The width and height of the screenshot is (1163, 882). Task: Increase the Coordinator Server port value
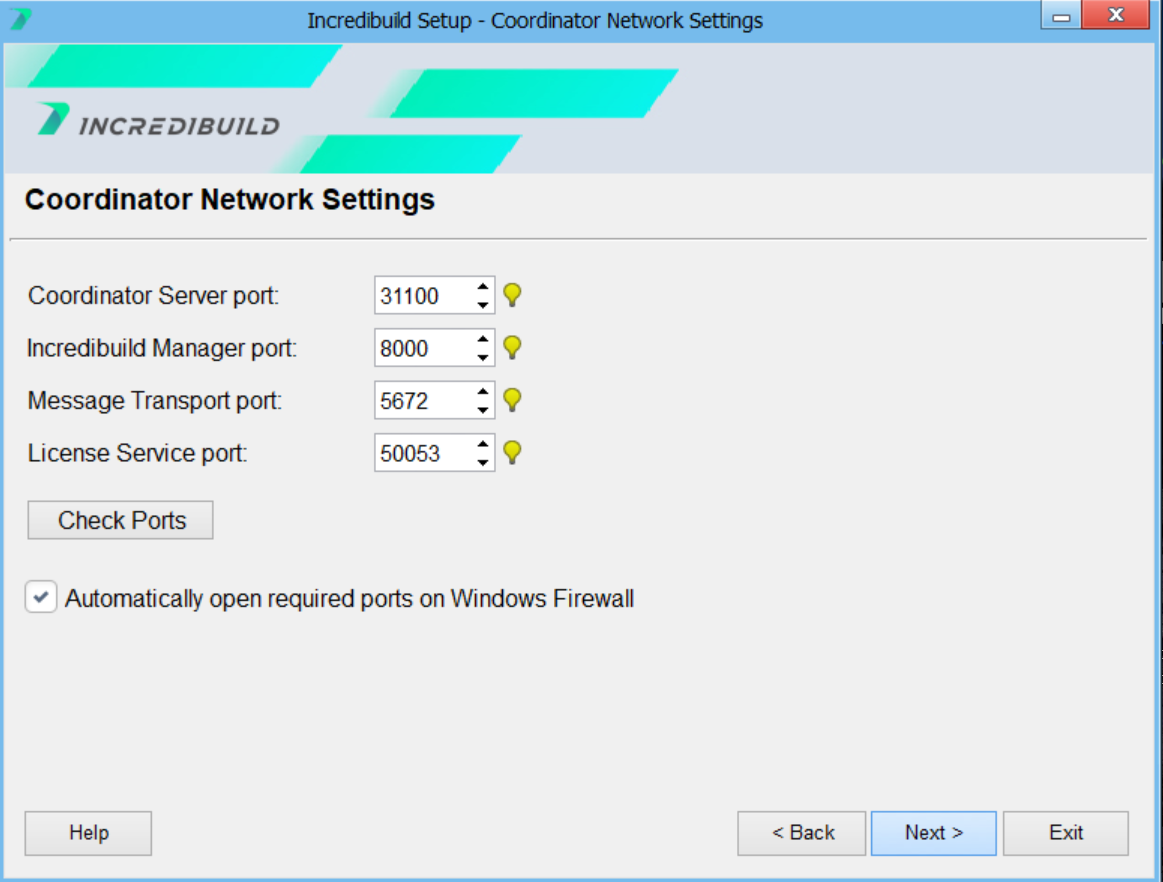pyautogui.click(x=483, y=287)
